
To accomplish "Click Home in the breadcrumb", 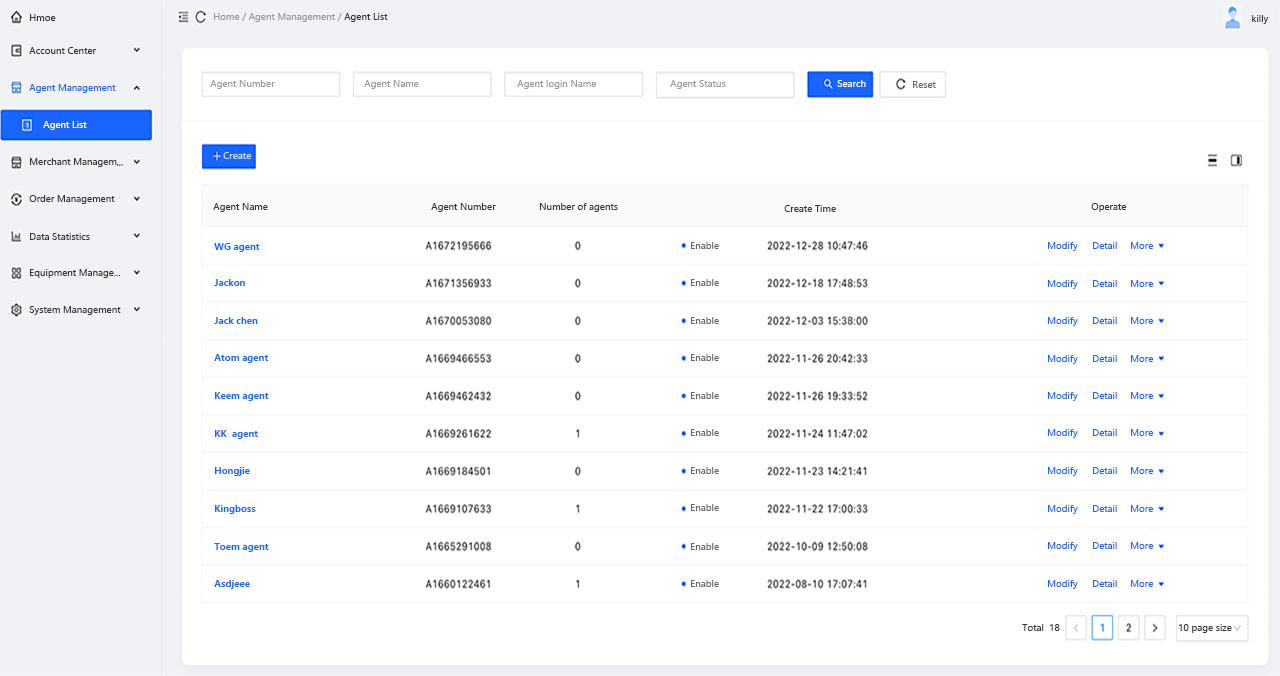I will pos(226,17).
